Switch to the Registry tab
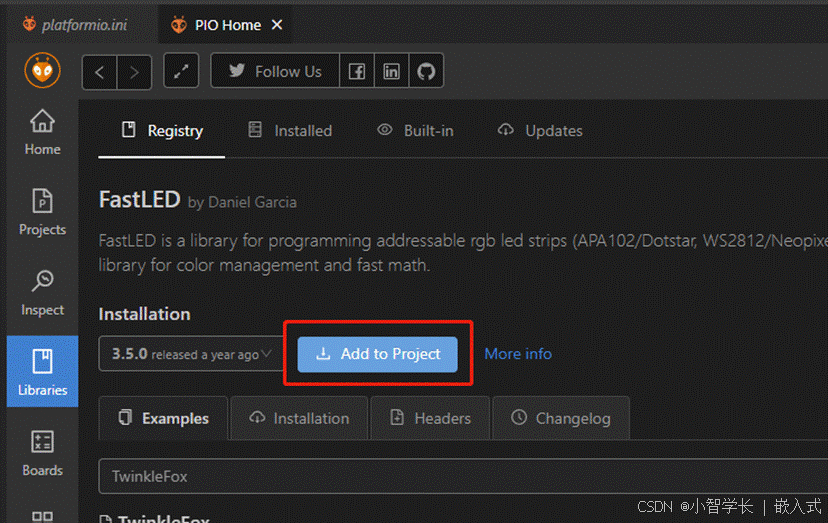 pos(162,130)
